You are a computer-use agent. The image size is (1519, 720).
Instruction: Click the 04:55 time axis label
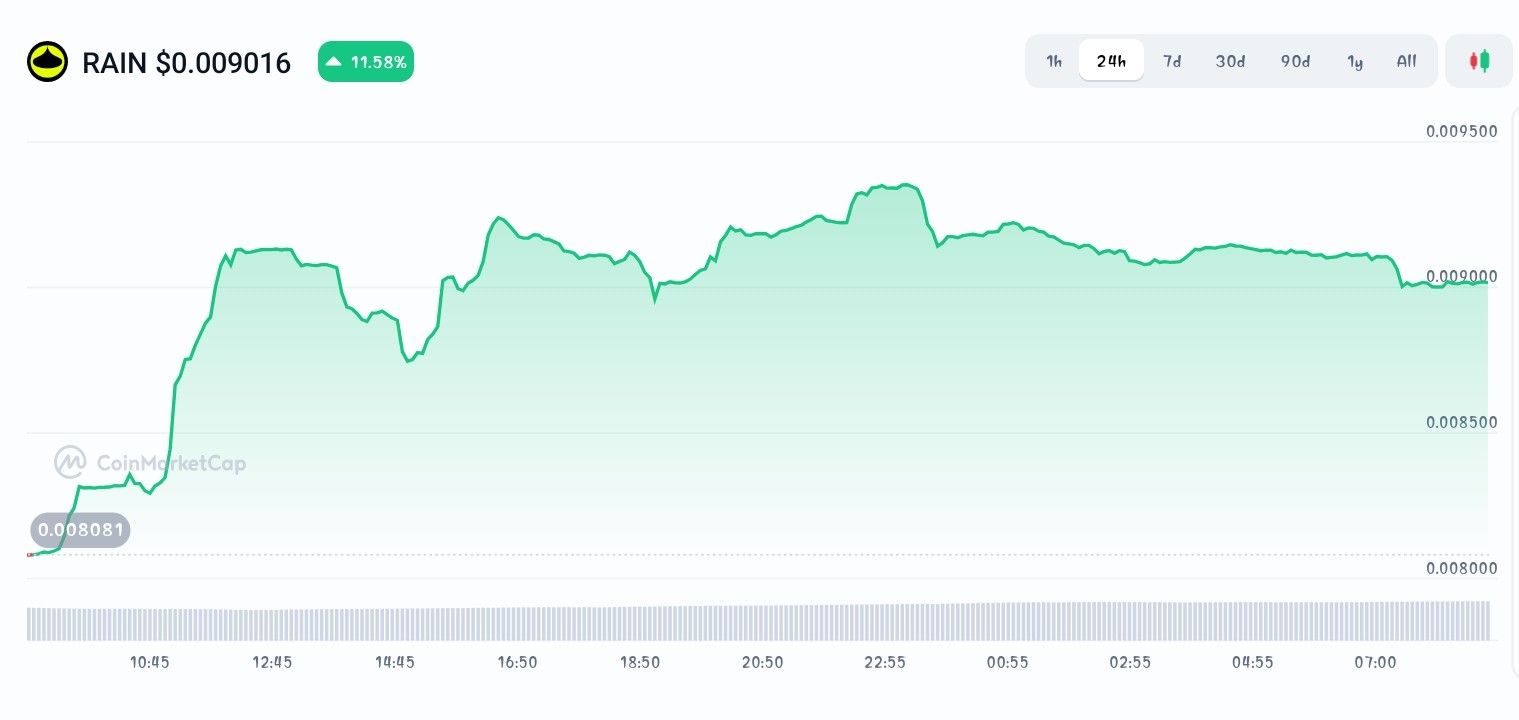1252,662
